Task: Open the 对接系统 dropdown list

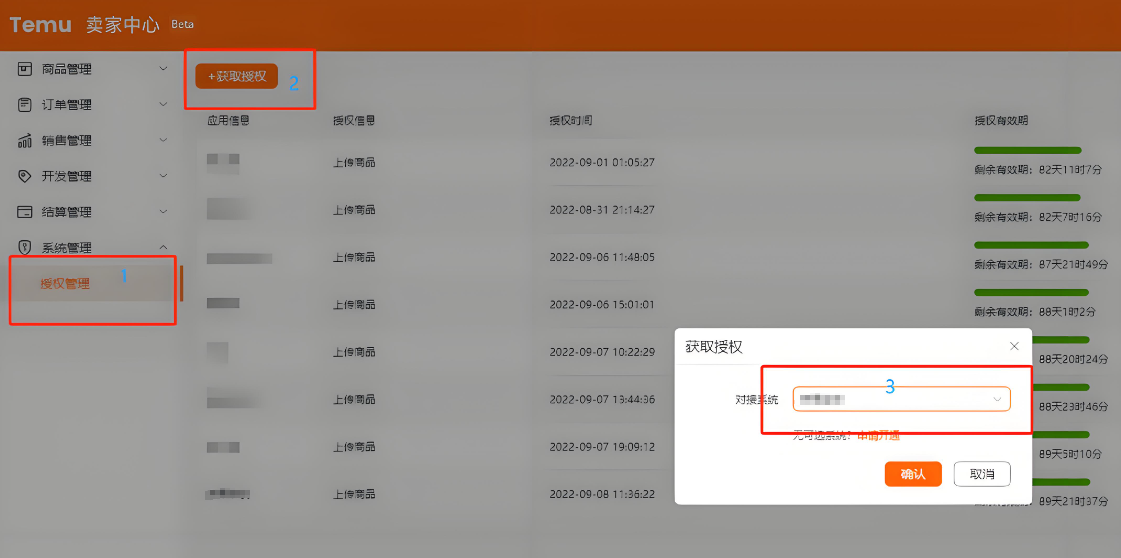Action: pos(901,400)
